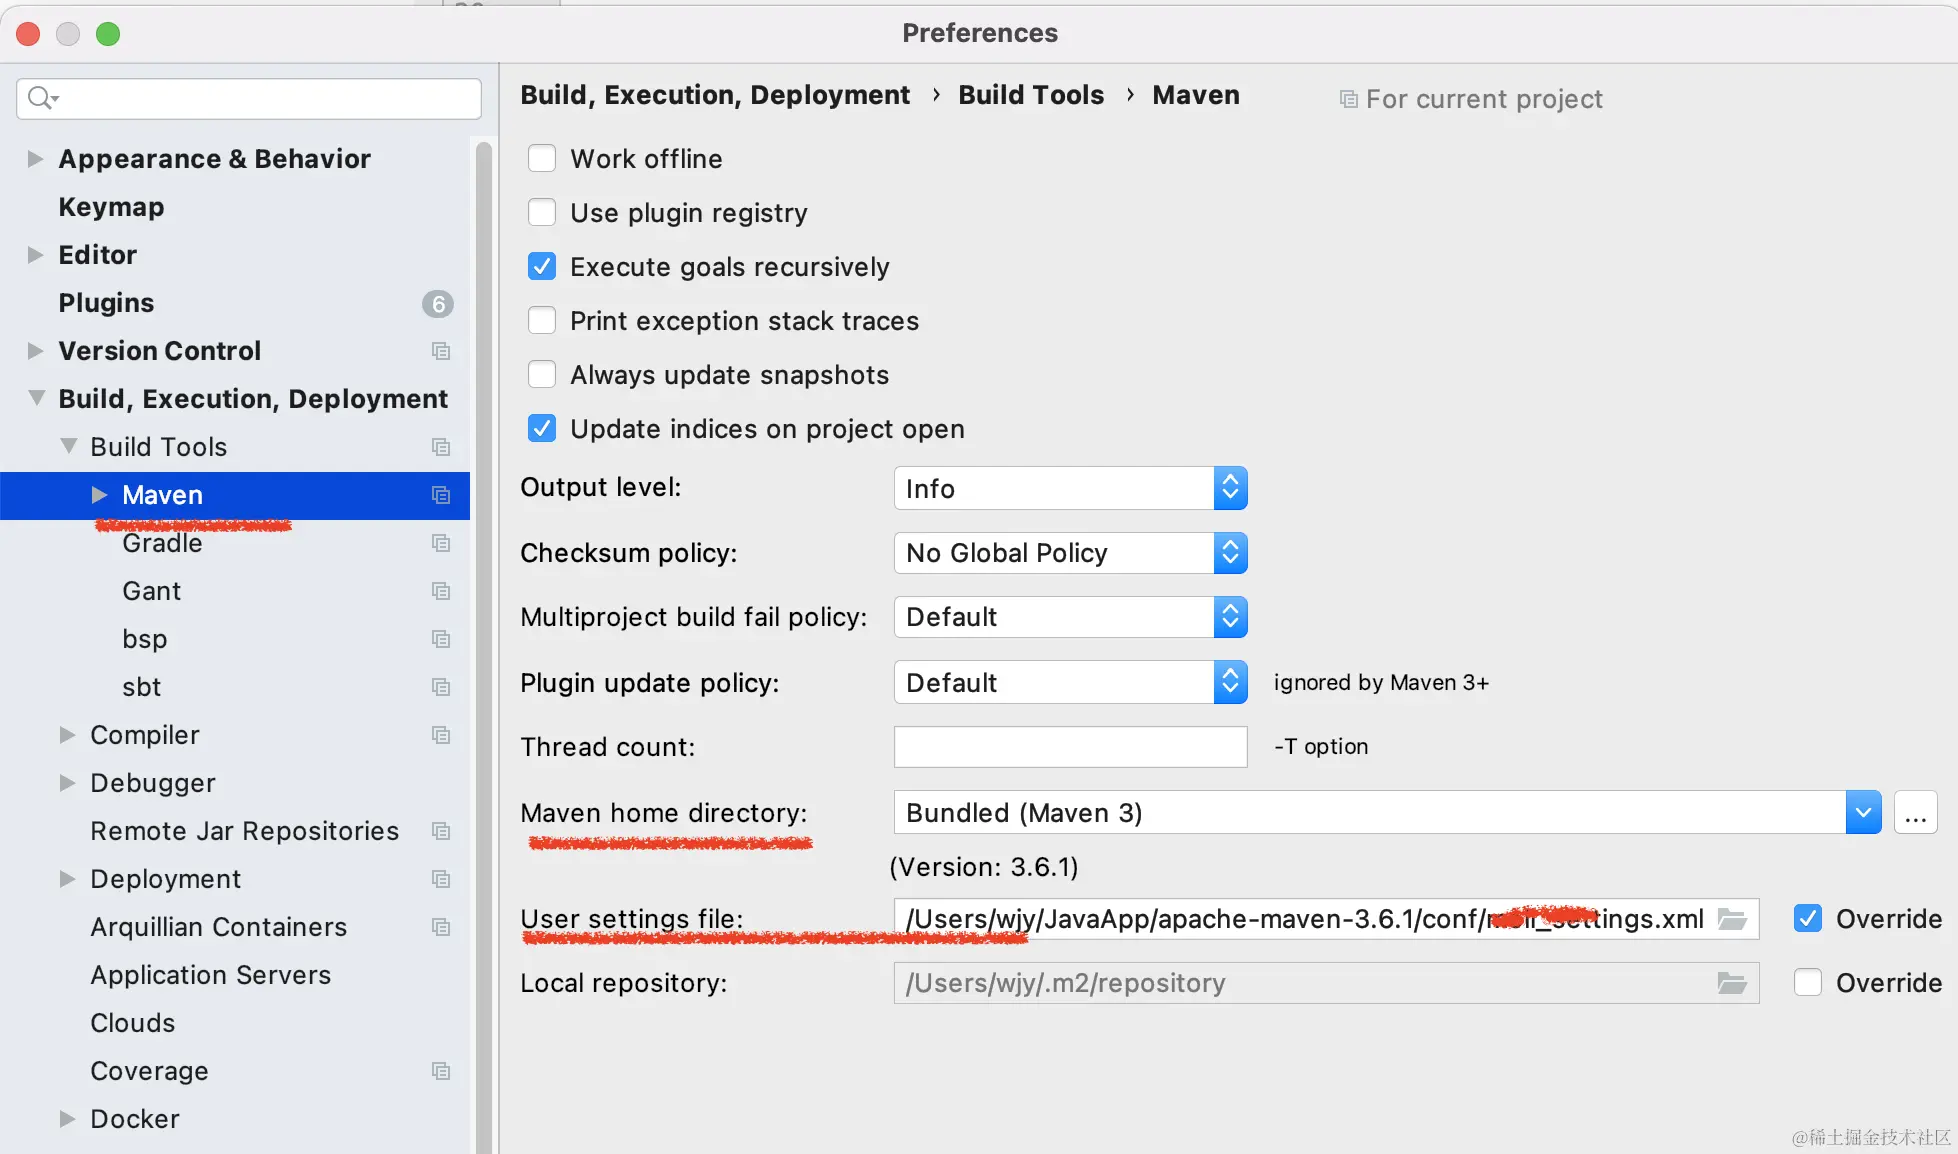1958x1154 pixels.
Task: Click project-level icon beside Version Control
Action: click(x=441, y=351)
